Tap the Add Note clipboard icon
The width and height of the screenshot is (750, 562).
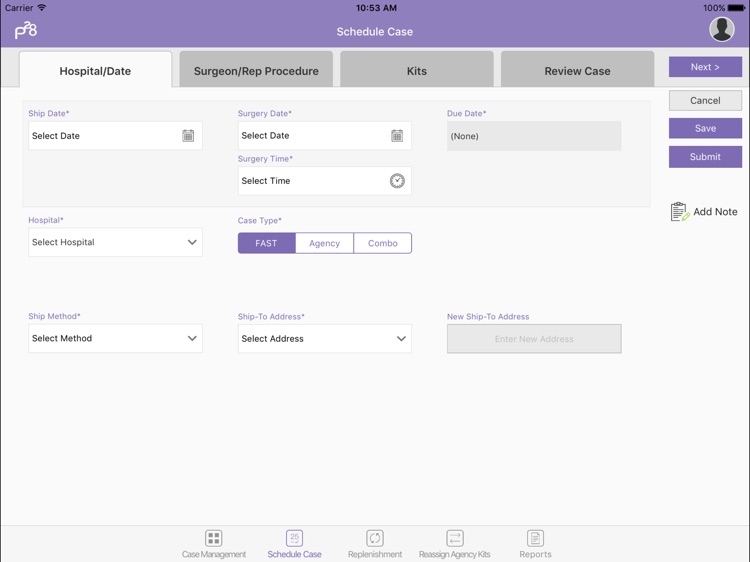point(679,211)
